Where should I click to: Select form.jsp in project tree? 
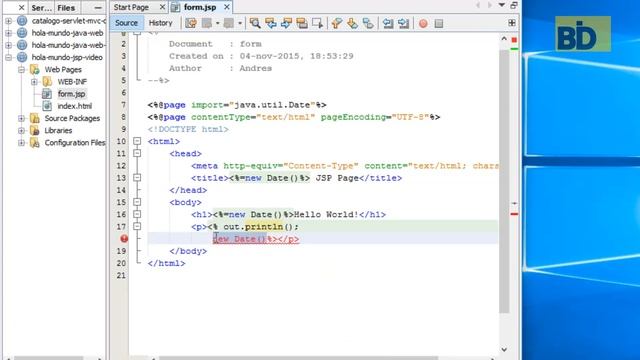[71, 94]
